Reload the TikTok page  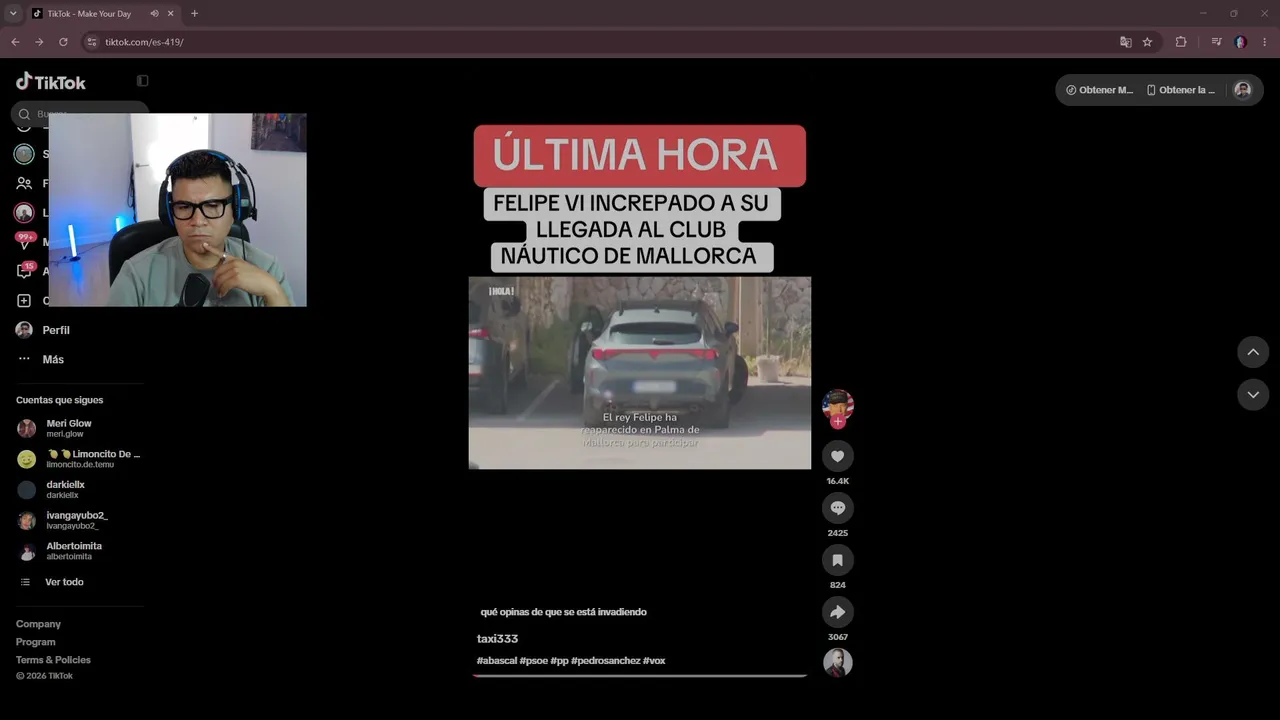(x=63, y=42)
